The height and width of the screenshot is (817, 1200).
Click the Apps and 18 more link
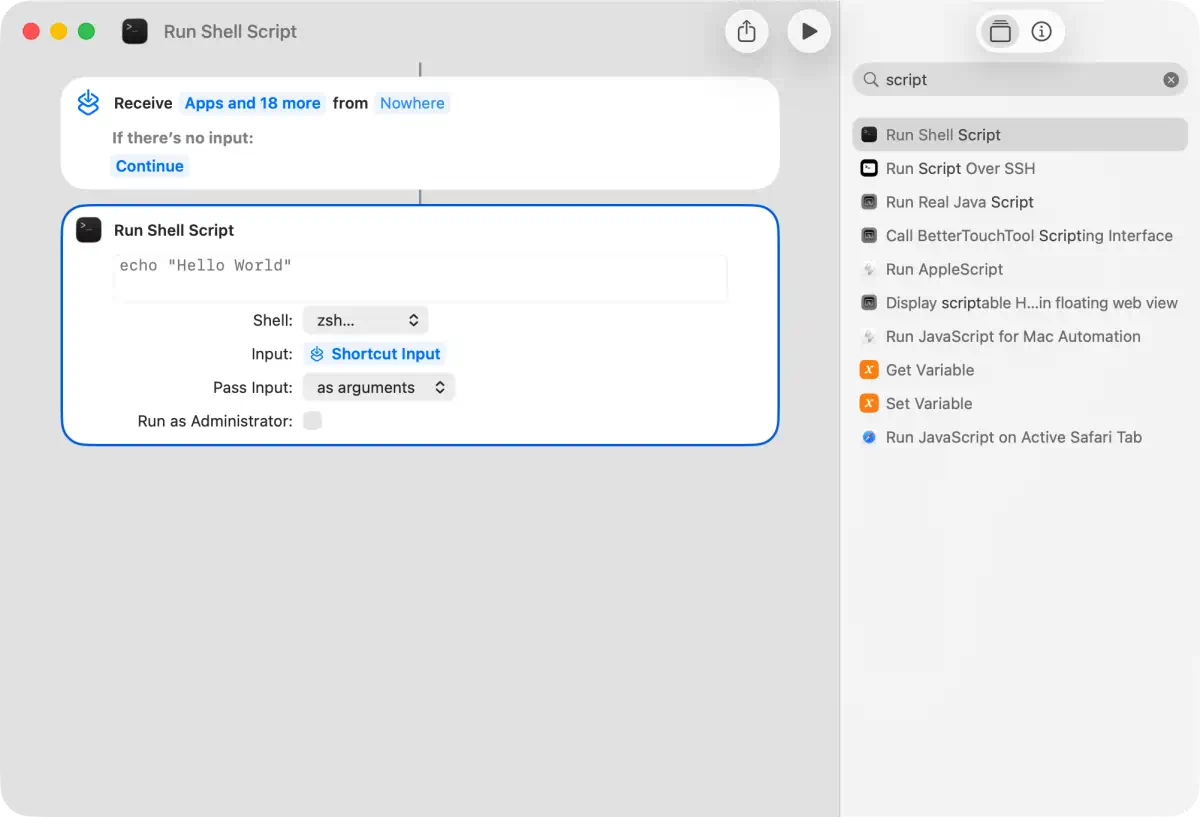tap(253, 103)
